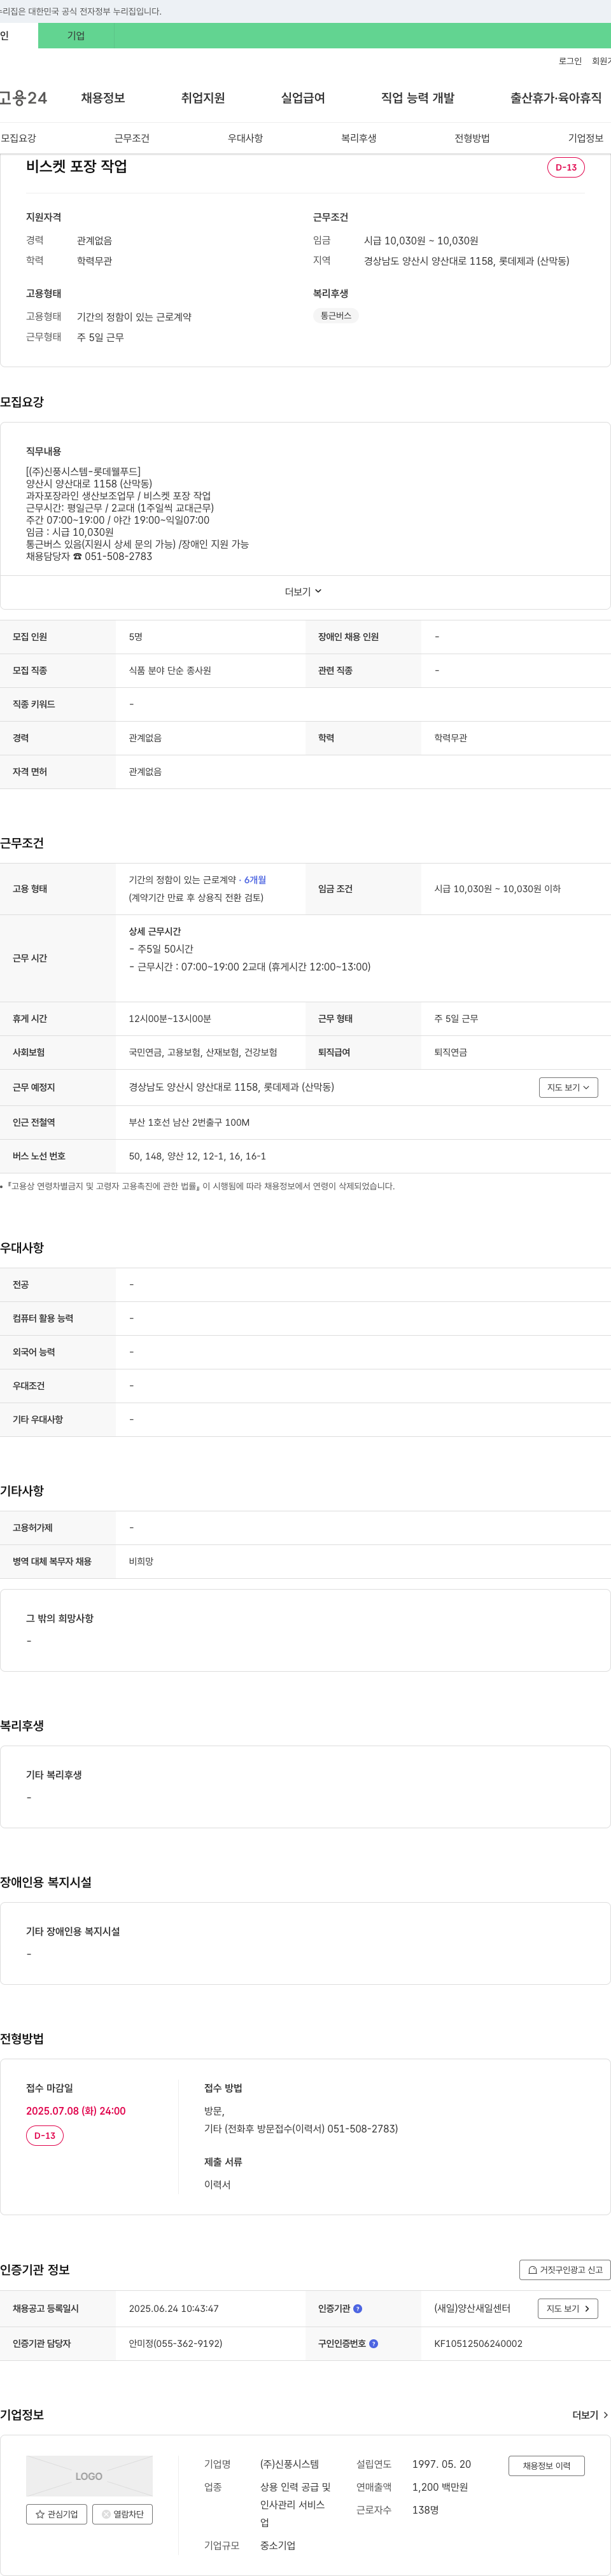Screen dimensions: 611x2576
Task: Jump to the 기업정보 section tab
Action: [x=586, y=138]
